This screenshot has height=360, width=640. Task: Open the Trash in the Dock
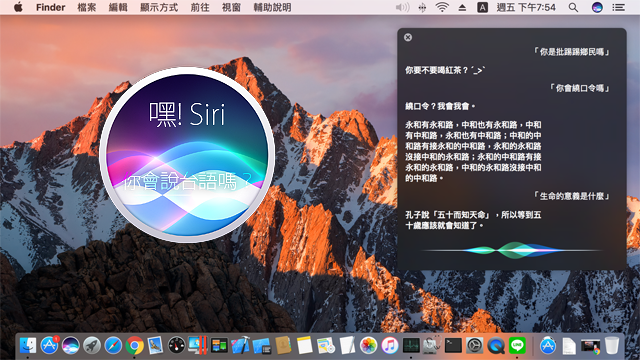click(x=611, y=346)
